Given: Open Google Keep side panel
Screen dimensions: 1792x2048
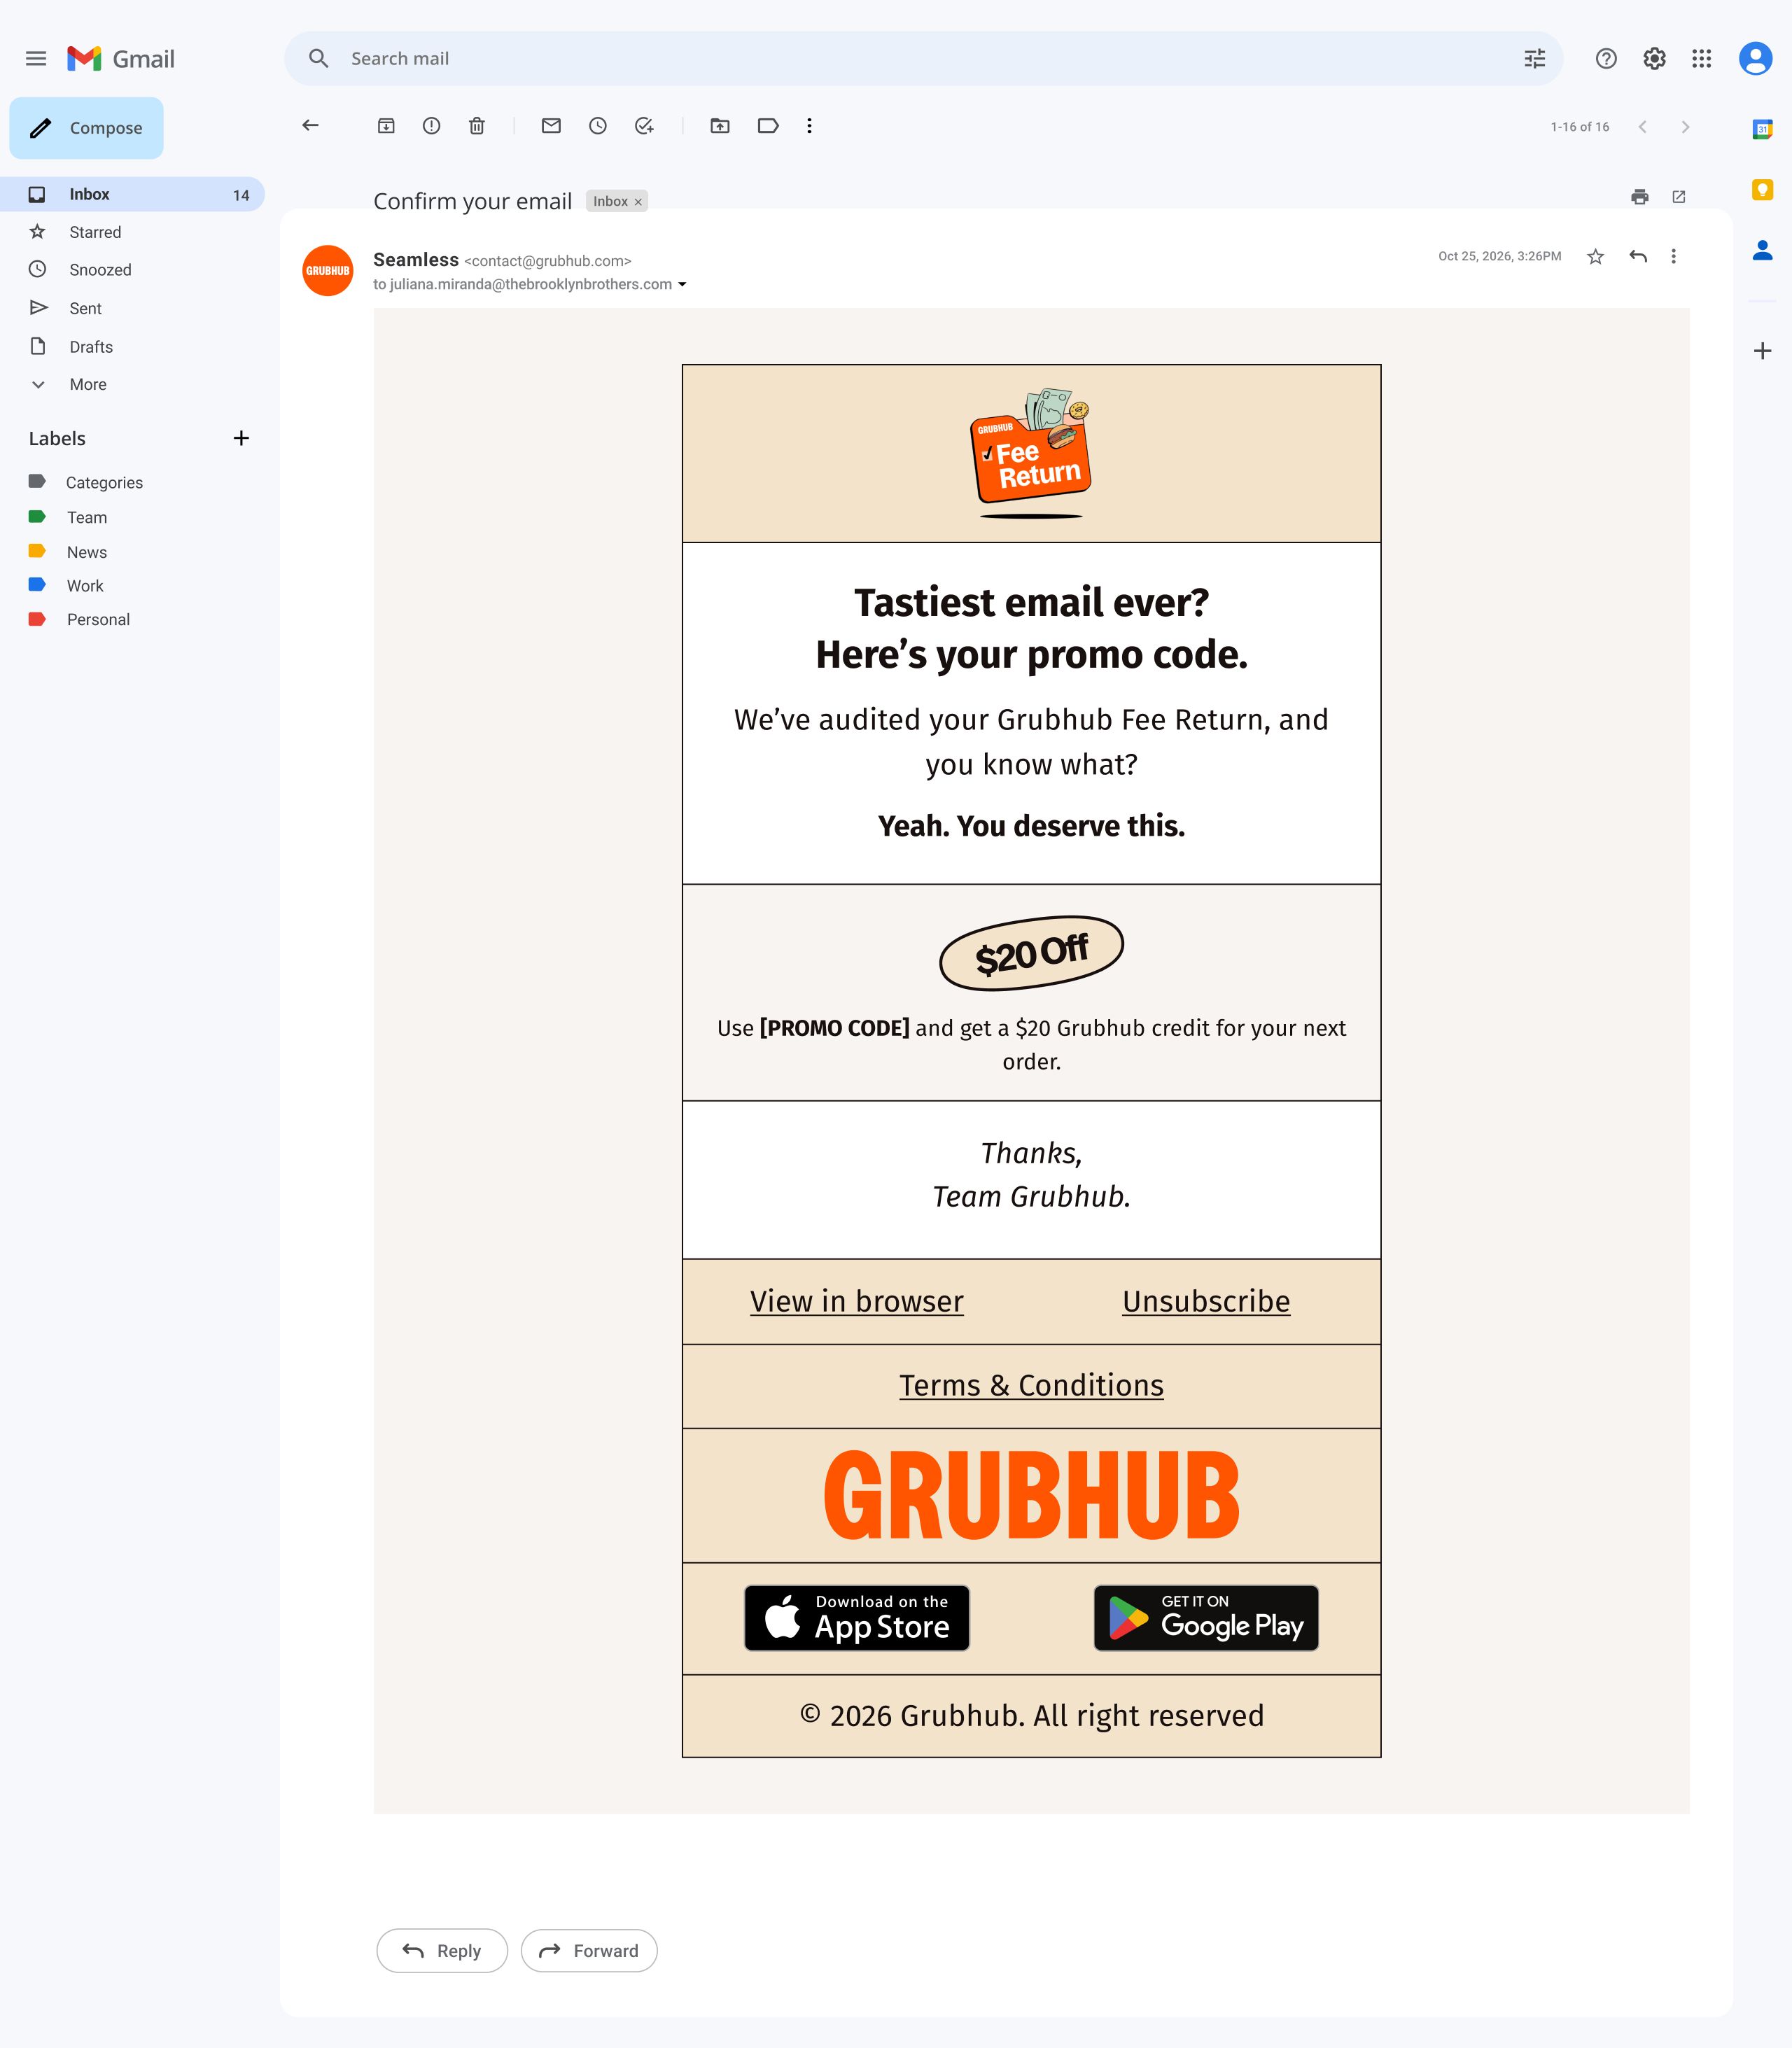Looking at the screenshot, I should (1762, 190).
